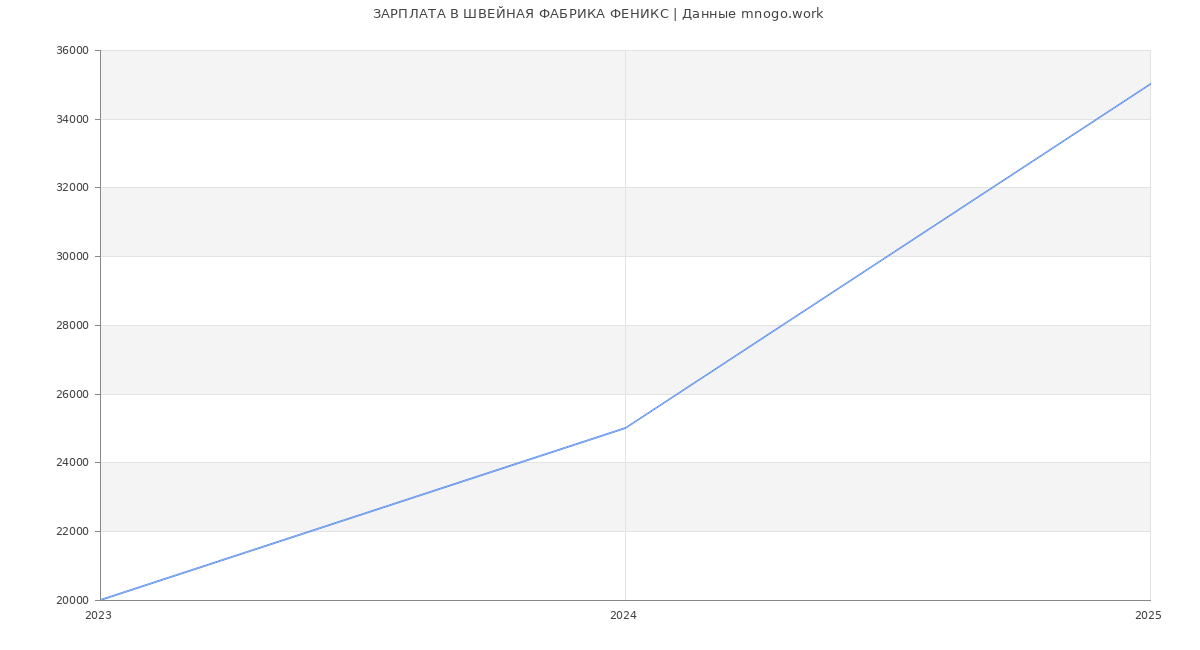Click the chart title mentioning mnogo.work
The height and width of the screenshot is (650, 1200).
tap(598, 14)
